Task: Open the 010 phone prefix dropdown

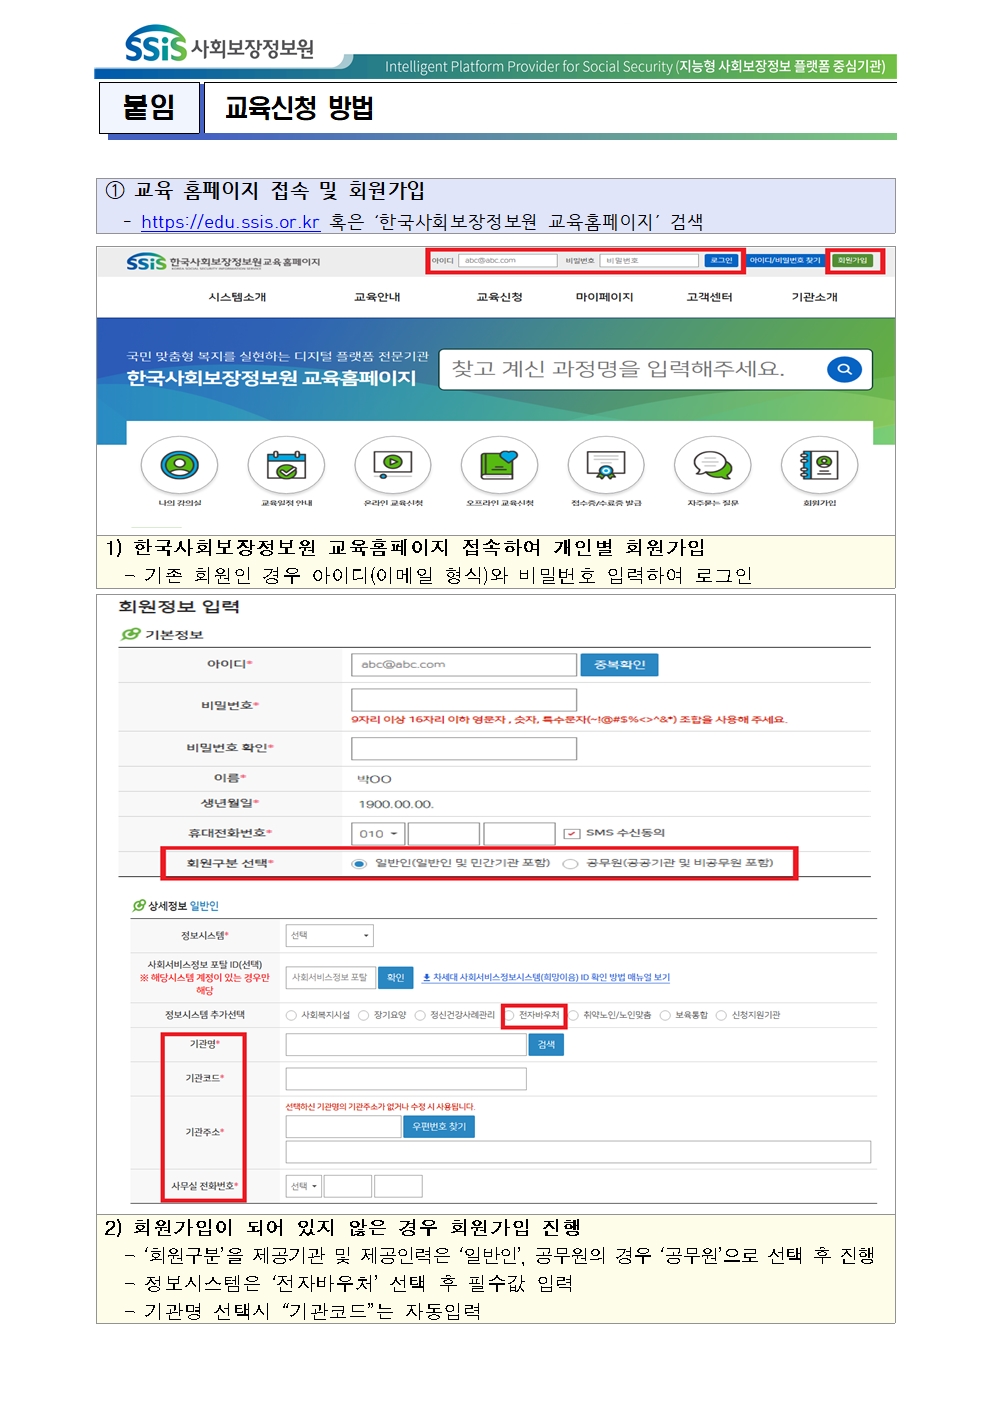Action: pyautogui.click(x=378, y=833)
